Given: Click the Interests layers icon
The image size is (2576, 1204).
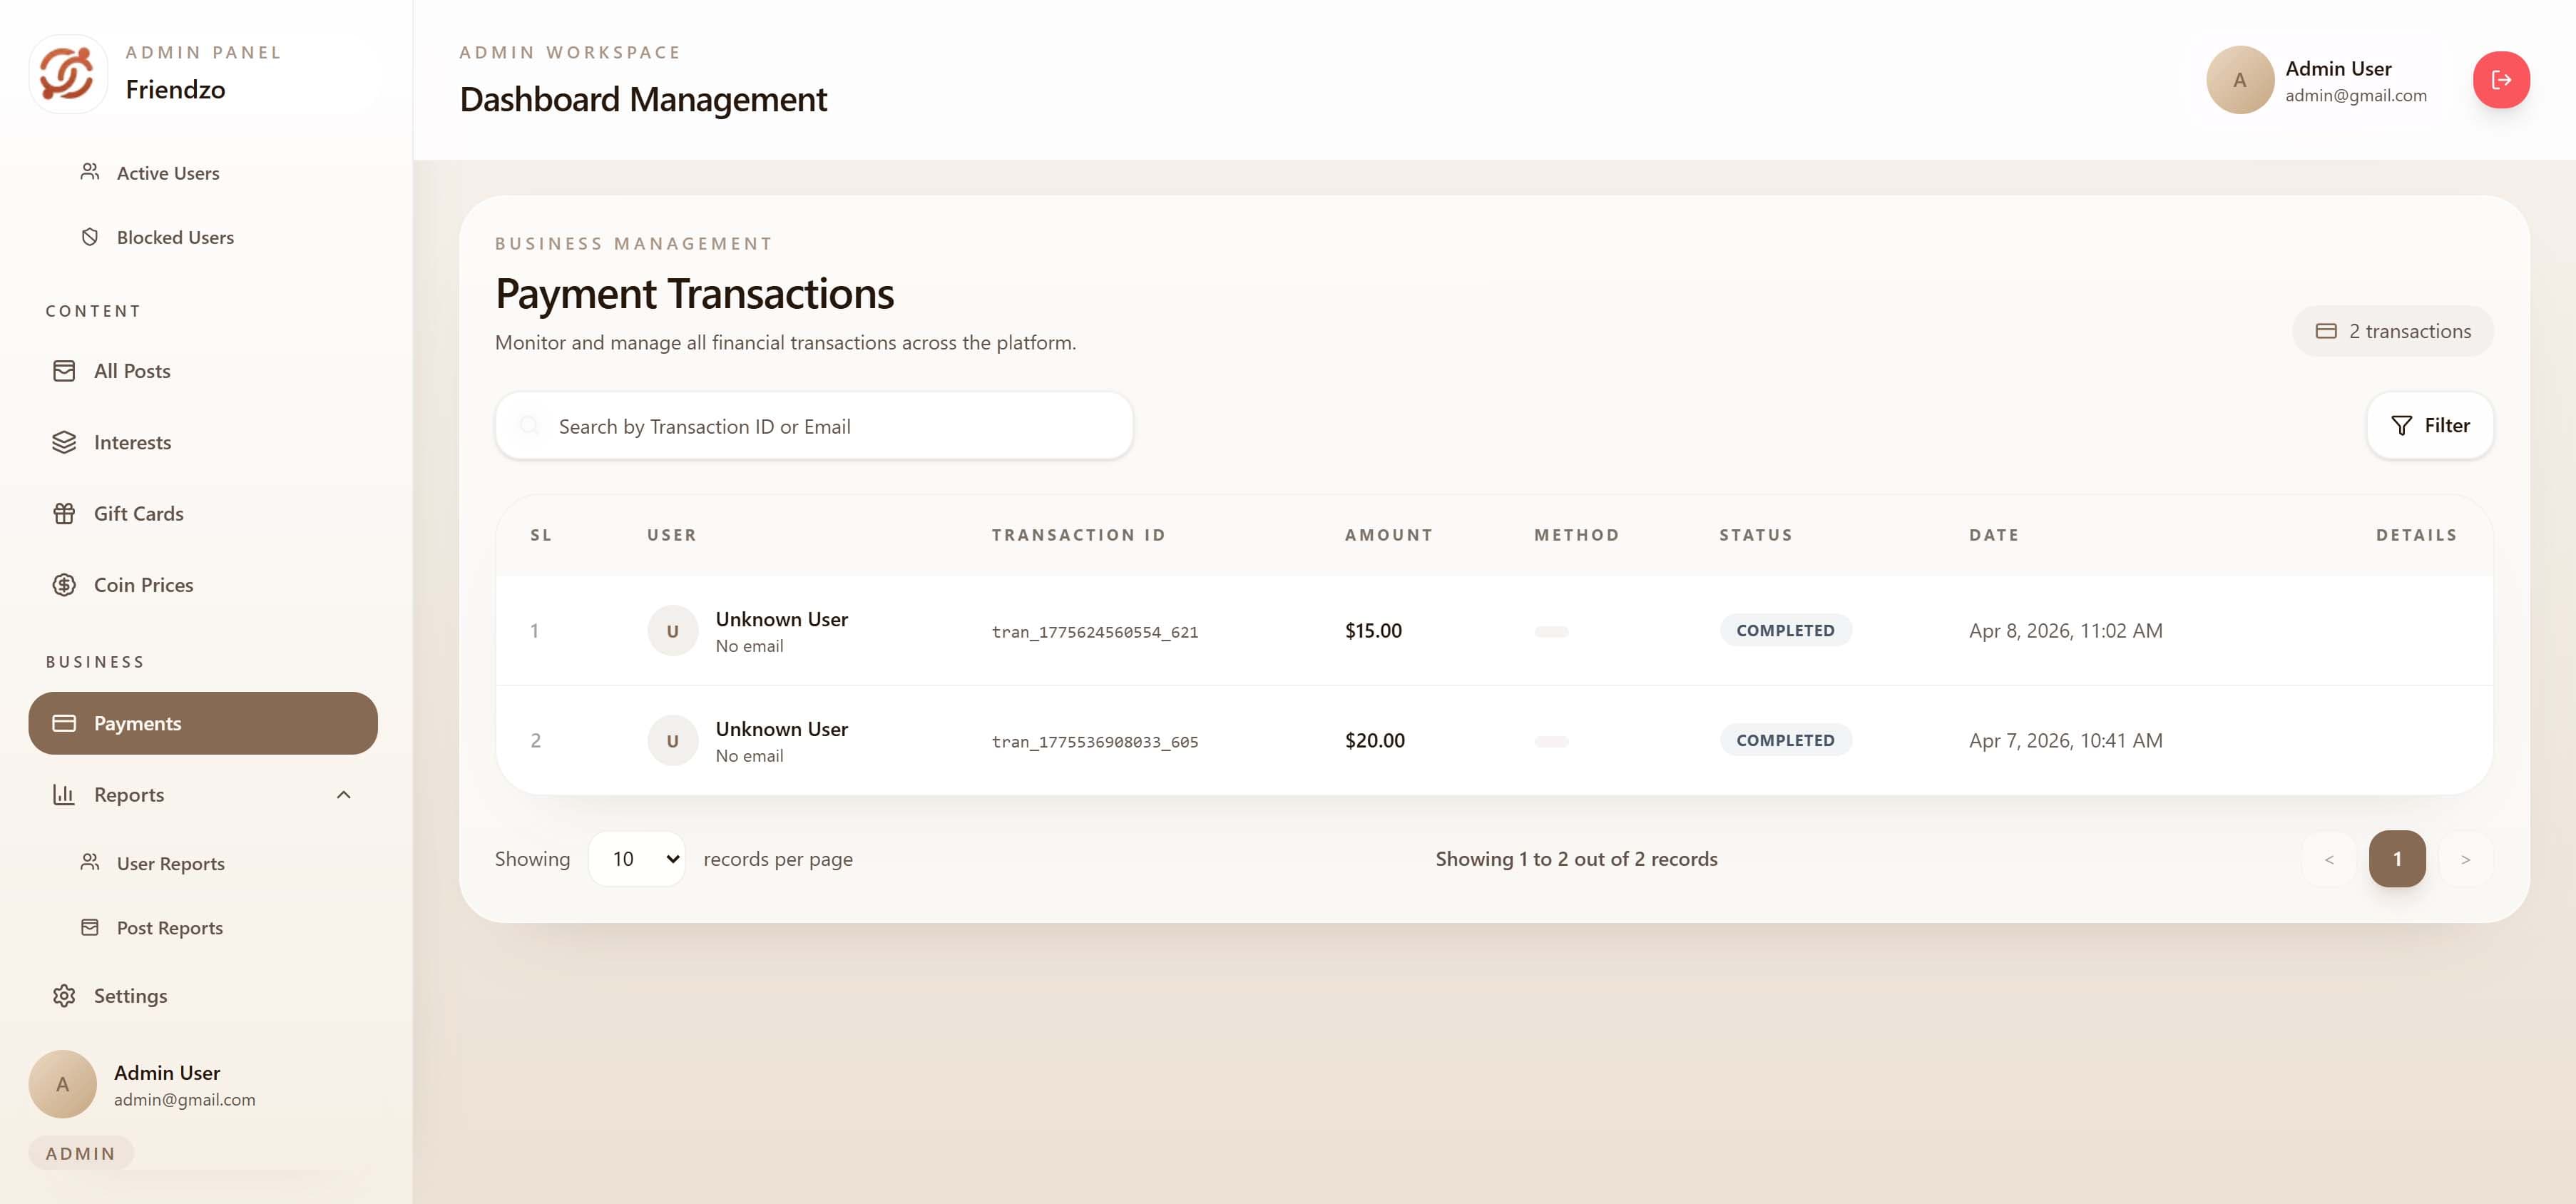Looking at the screenshot, I should 63,441.
